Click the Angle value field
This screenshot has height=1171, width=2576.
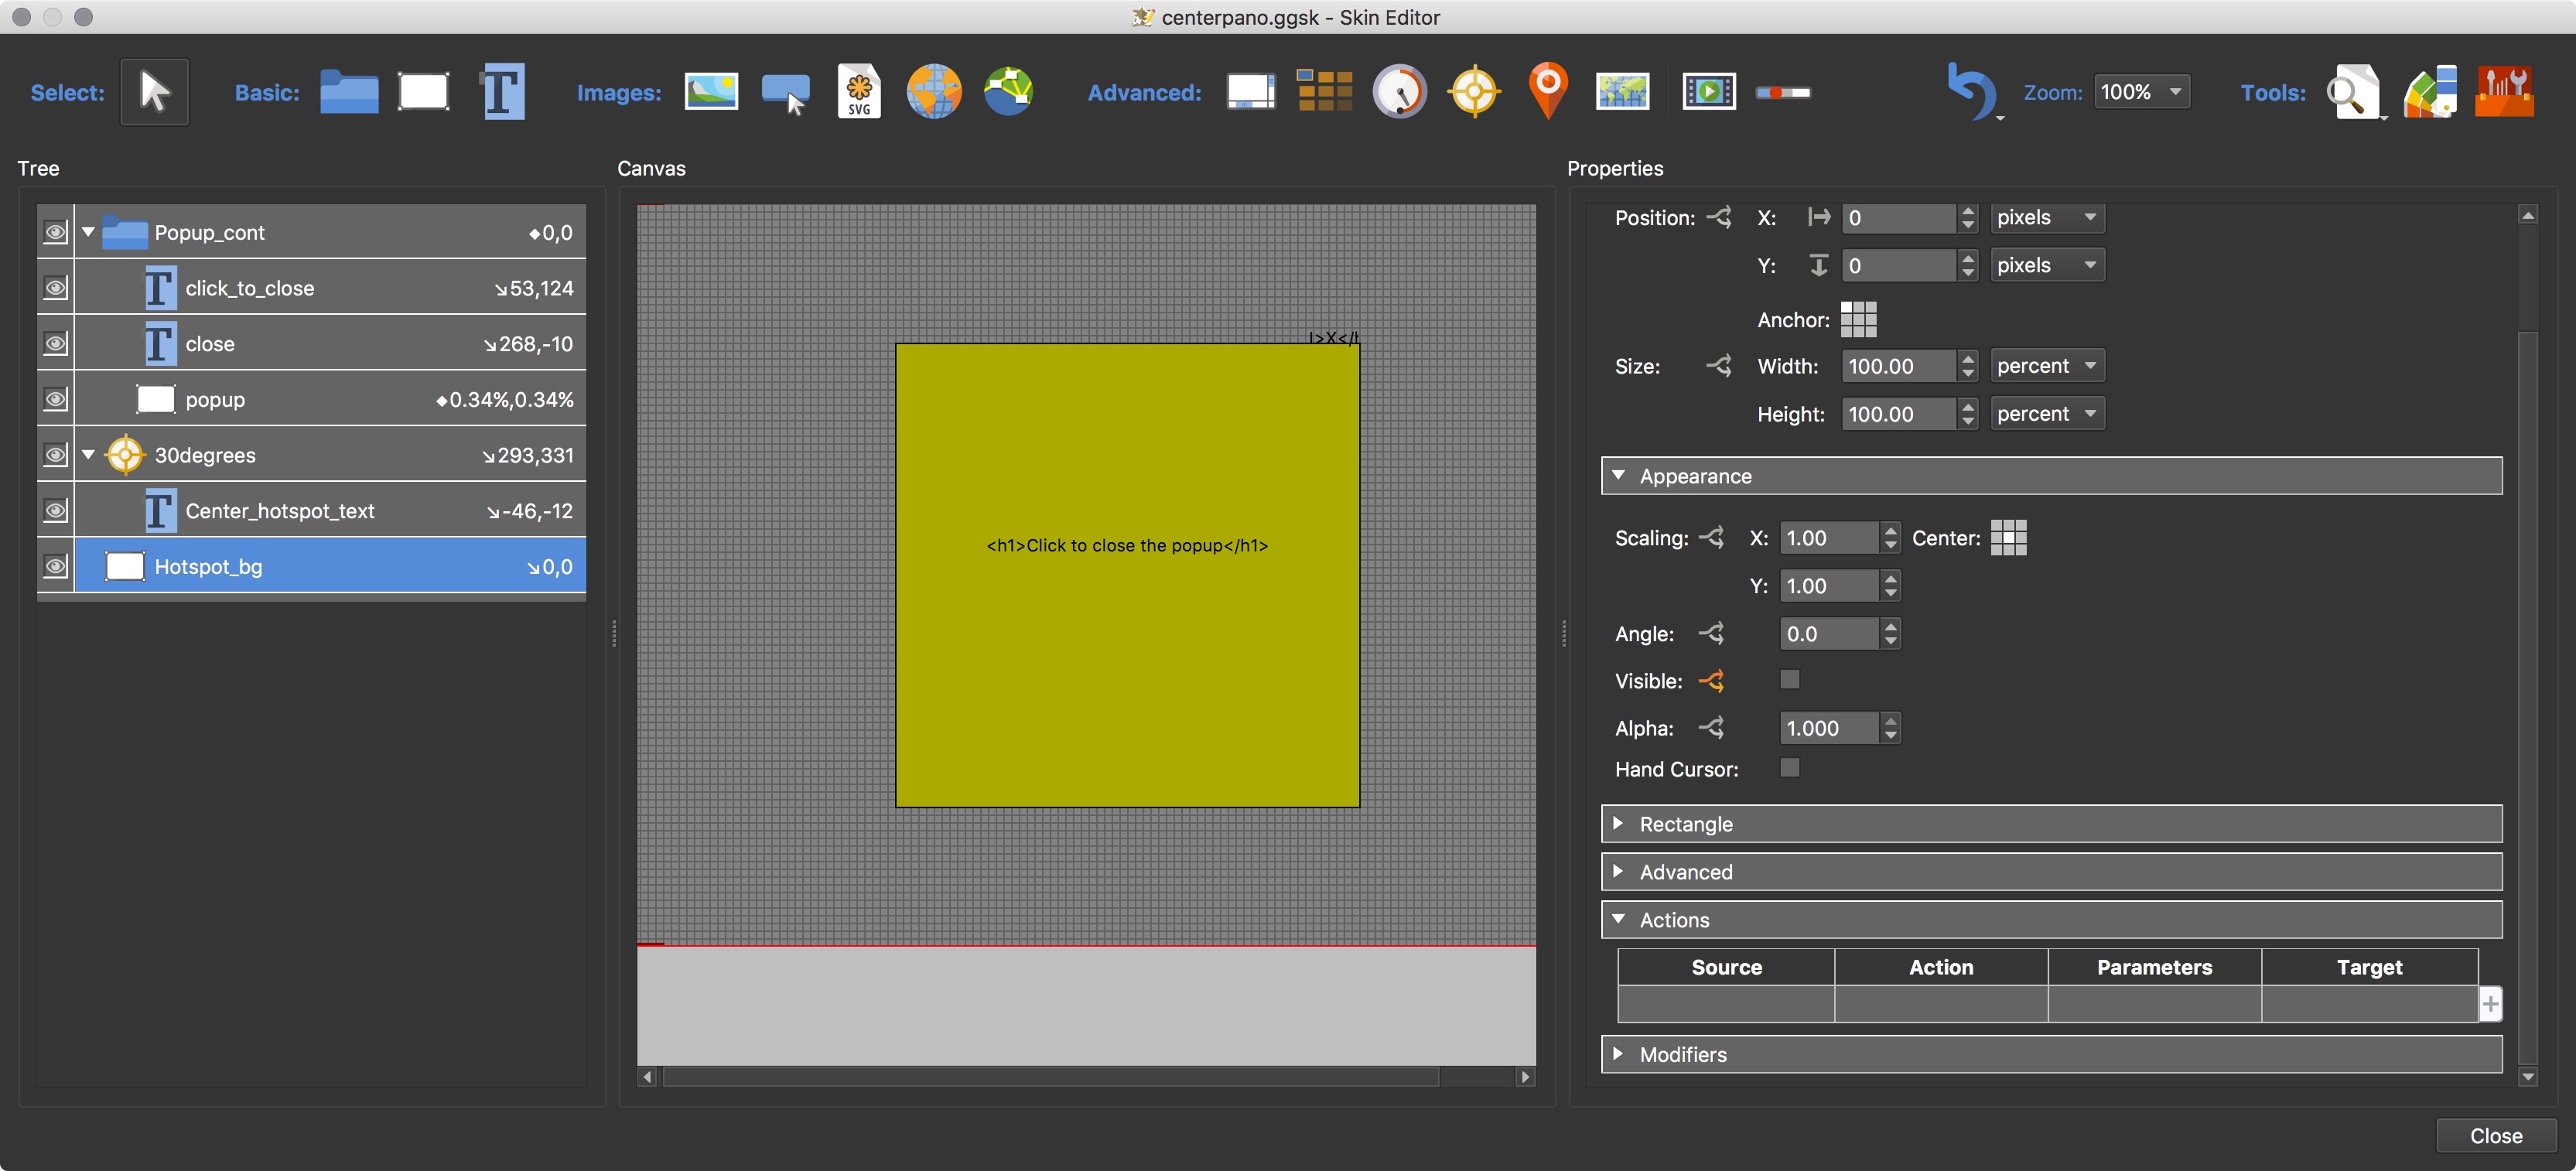tap(1829, 634)
